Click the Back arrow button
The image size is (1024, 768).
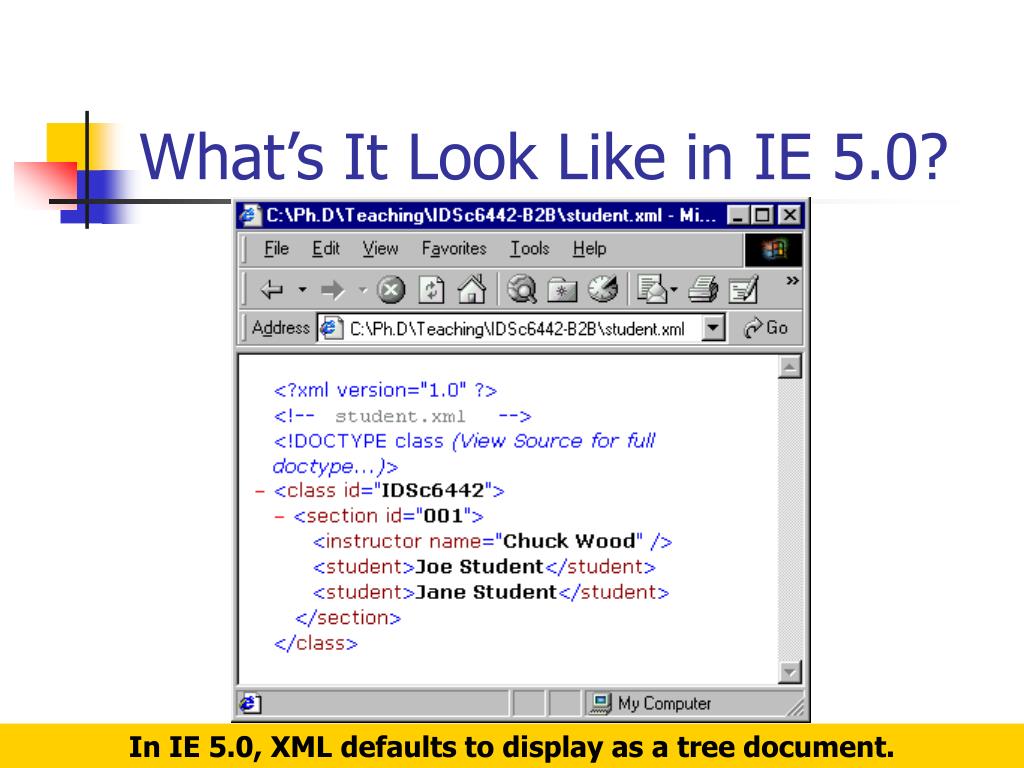click(x=272, y=289)
